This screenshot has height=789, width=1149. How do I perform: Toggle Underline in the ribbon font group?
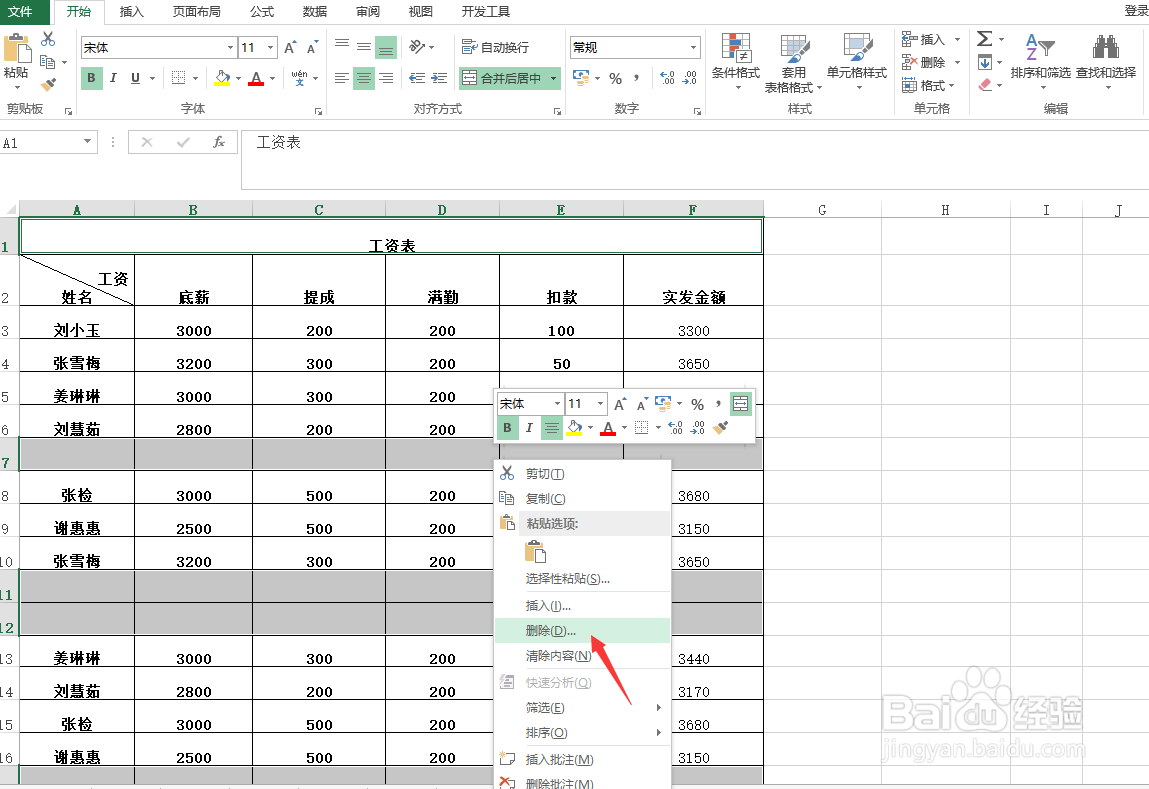point(136,78)
